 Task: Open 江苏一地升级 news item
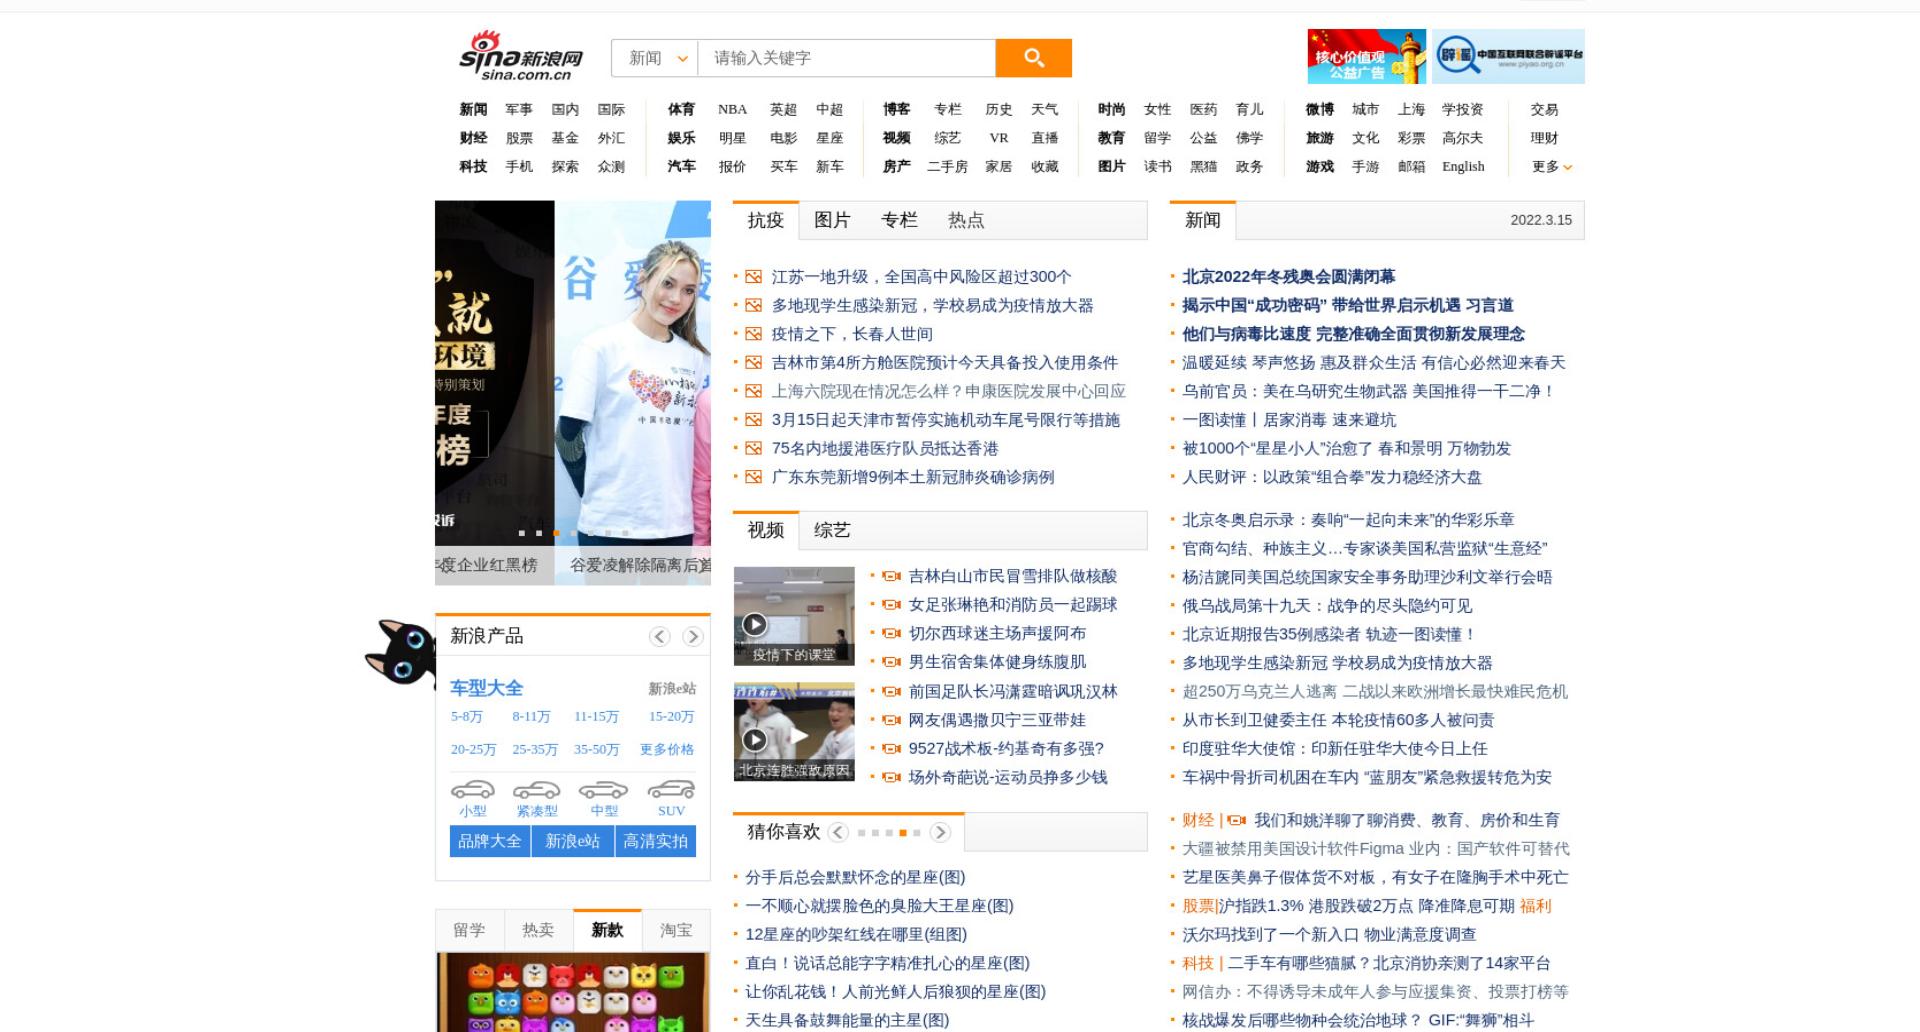click(921, 277)
